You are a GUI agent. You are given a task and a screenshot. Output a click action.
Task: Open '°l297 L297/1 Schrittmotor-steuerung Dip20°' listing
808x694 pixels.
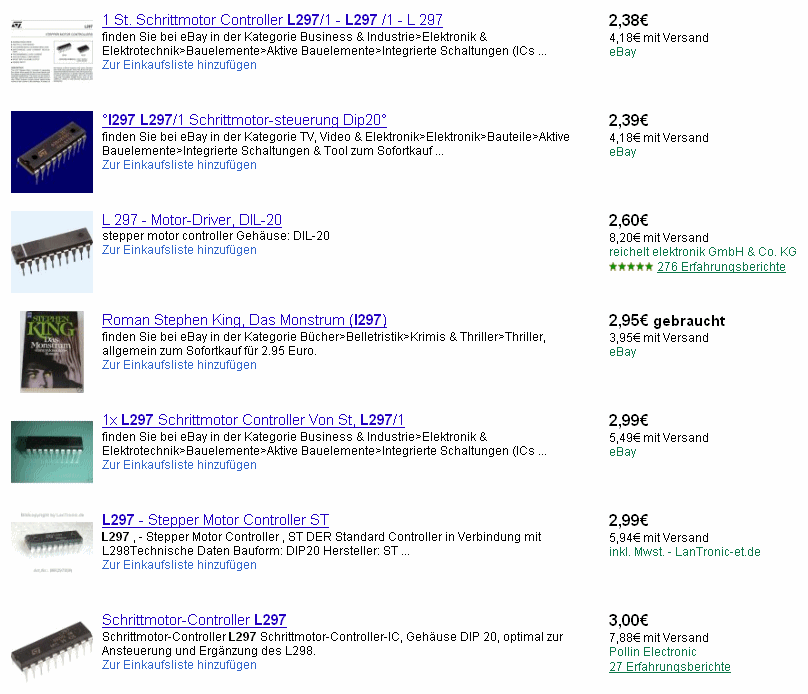(x=244, y=120)
